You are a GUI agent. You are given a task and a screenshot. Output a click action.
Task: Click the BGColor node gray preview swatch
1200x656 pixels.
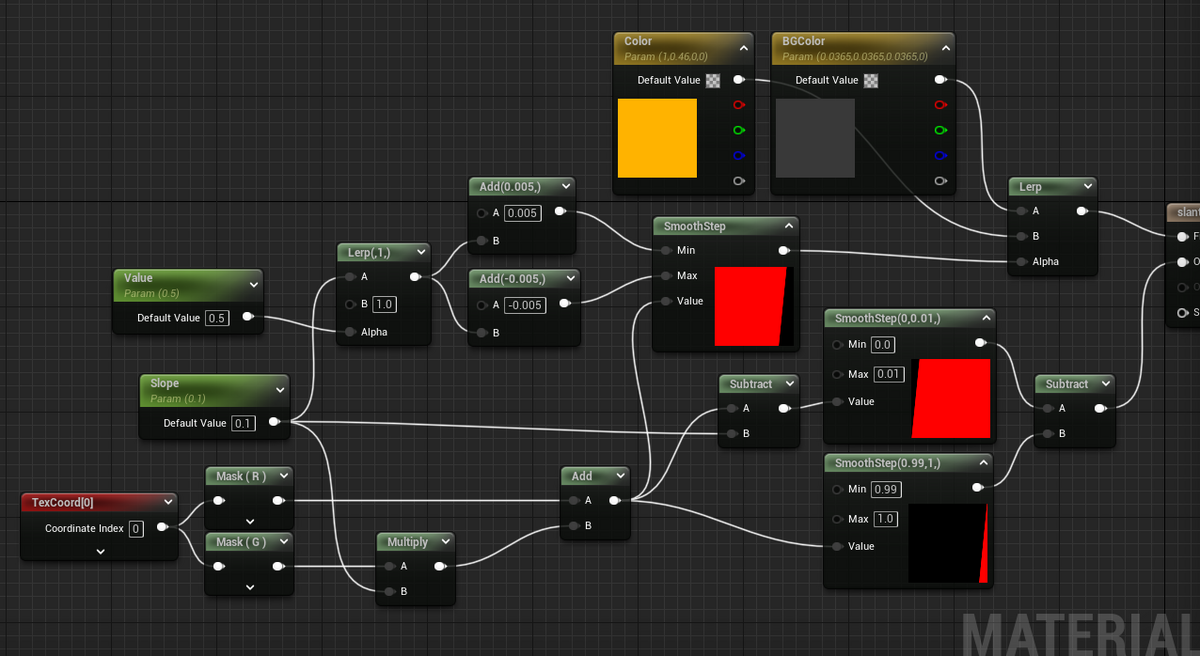pos(815,138)
